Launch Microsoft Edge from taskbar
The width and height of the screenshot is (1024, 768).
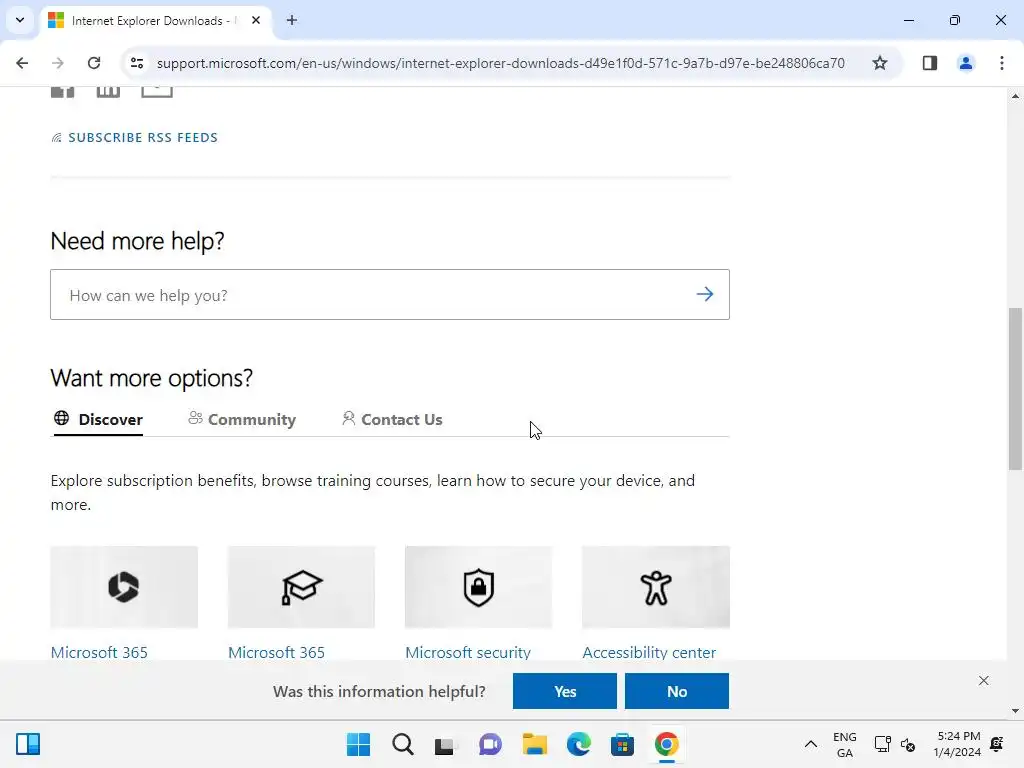pyautogui.click(x=579, y=744)
